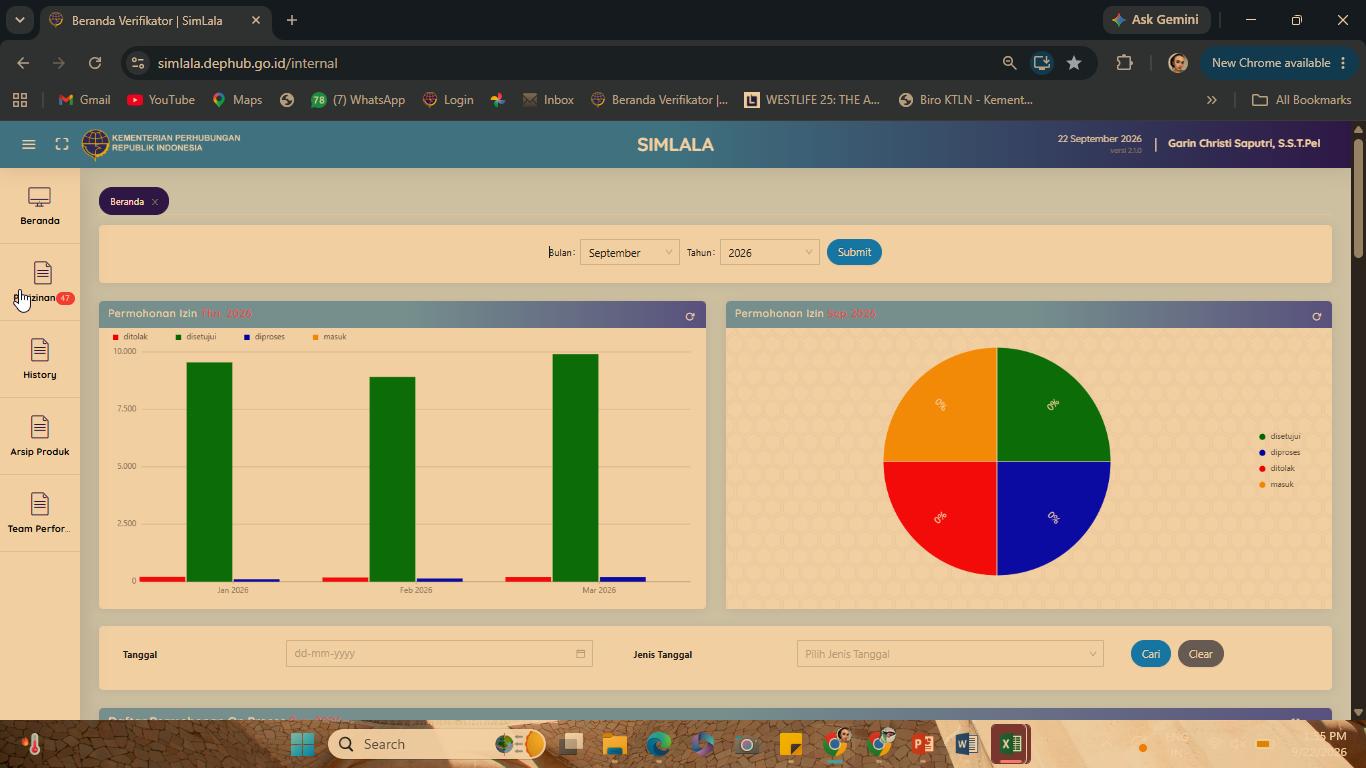Refresh the Permohonan Izin pie chart

[x=1316, y=316]
